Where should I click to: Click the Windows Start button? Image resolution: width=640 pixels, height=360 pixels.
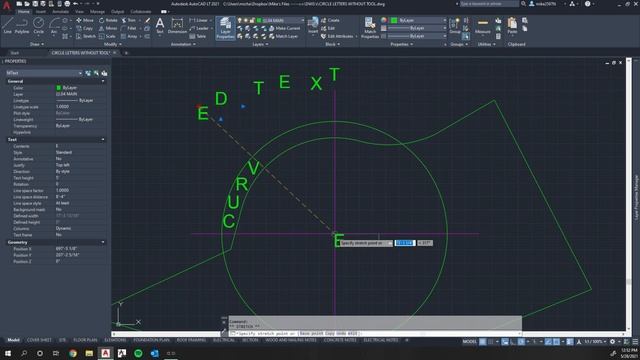point(7,353)
